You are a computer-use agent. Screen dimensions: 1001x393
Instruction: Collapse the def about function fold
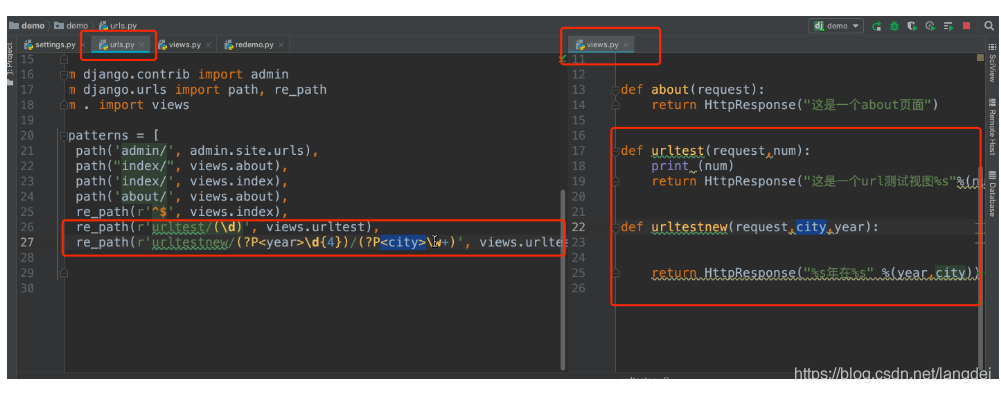(x=616, y=90)
